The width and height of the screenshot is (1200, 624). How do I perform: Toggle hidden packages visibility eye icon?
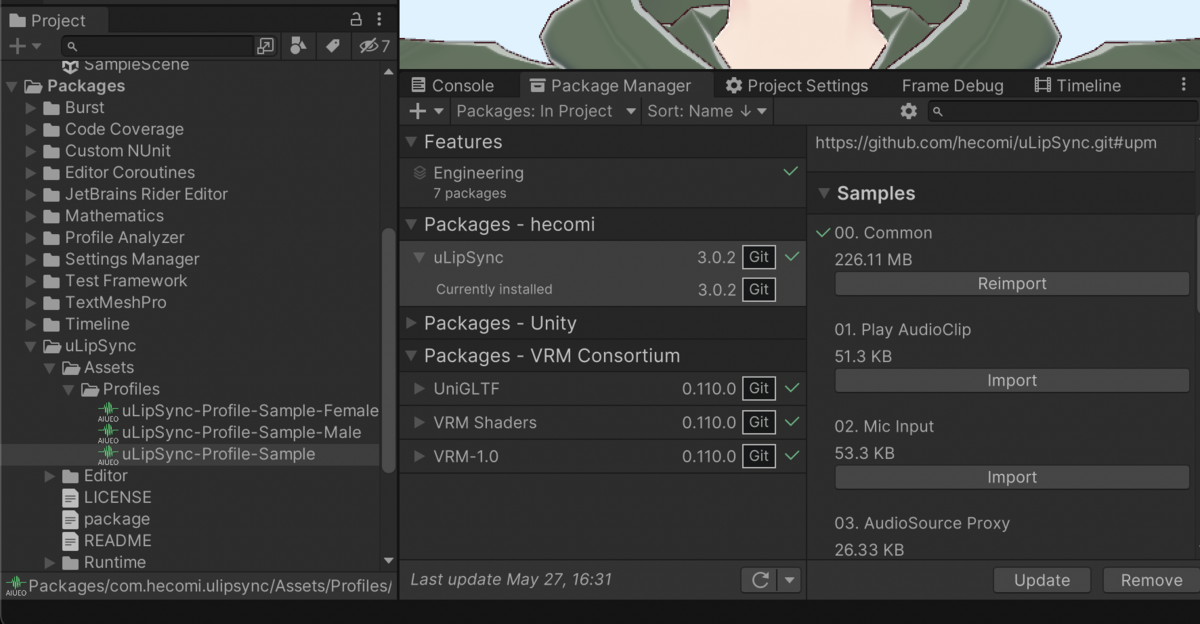[374, 46]
